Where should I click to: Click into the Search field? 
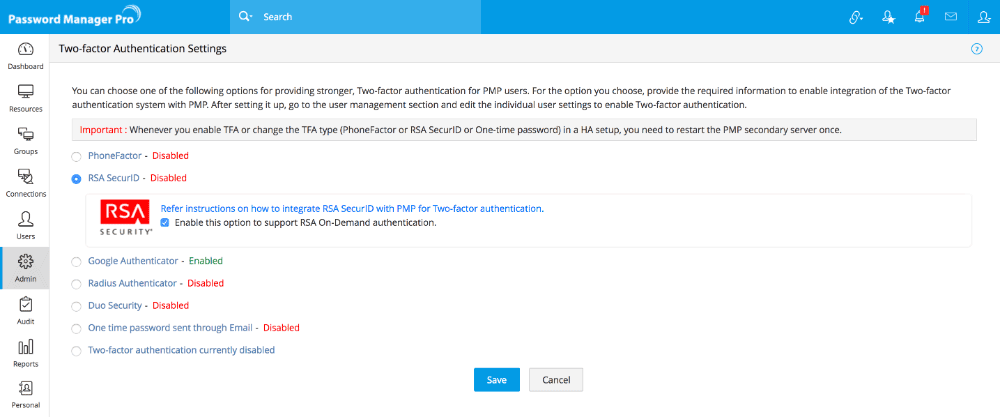(x=400, y=17)
